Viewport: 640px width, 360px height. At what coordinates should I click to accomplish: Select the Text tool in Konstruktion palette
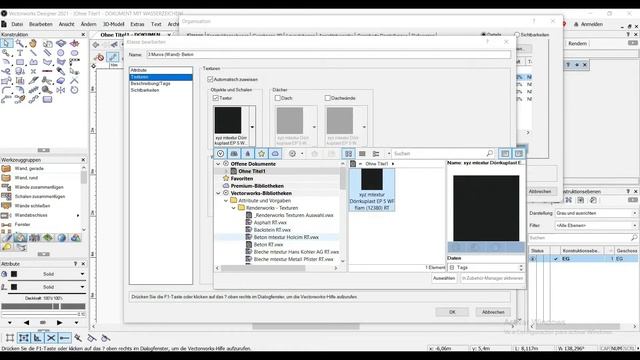(20, 53)
